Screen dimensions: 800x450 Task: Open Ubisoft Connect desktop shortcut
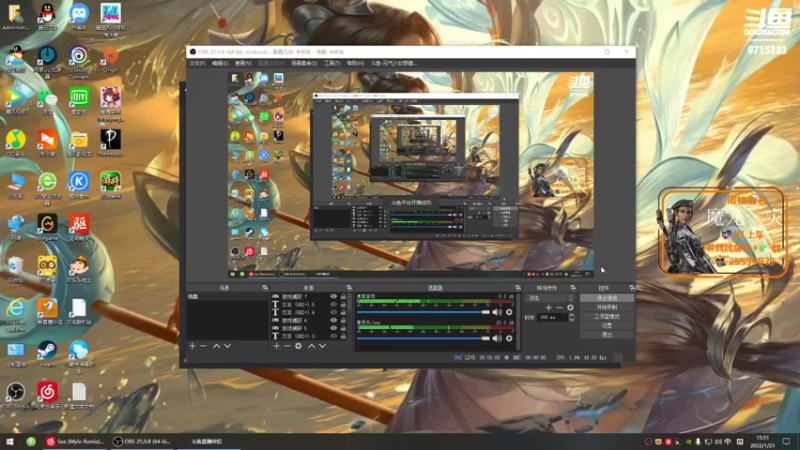pos(79,62)
